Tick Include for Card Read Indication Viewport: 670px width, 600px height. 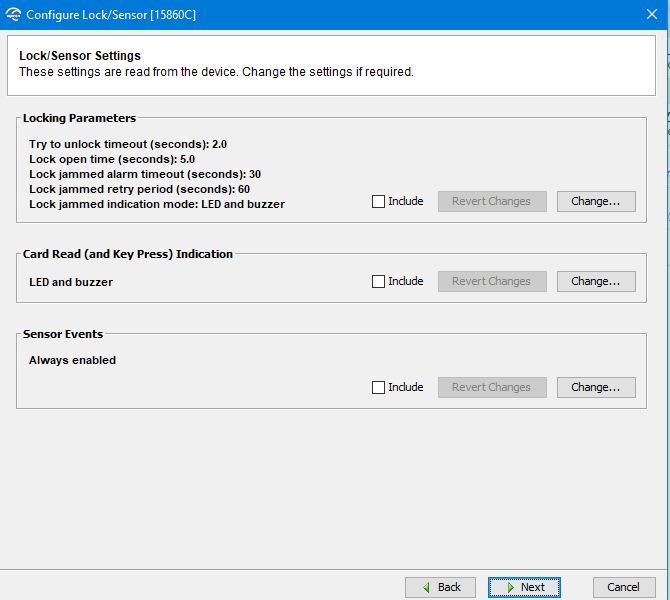click(x=378, y=281)
